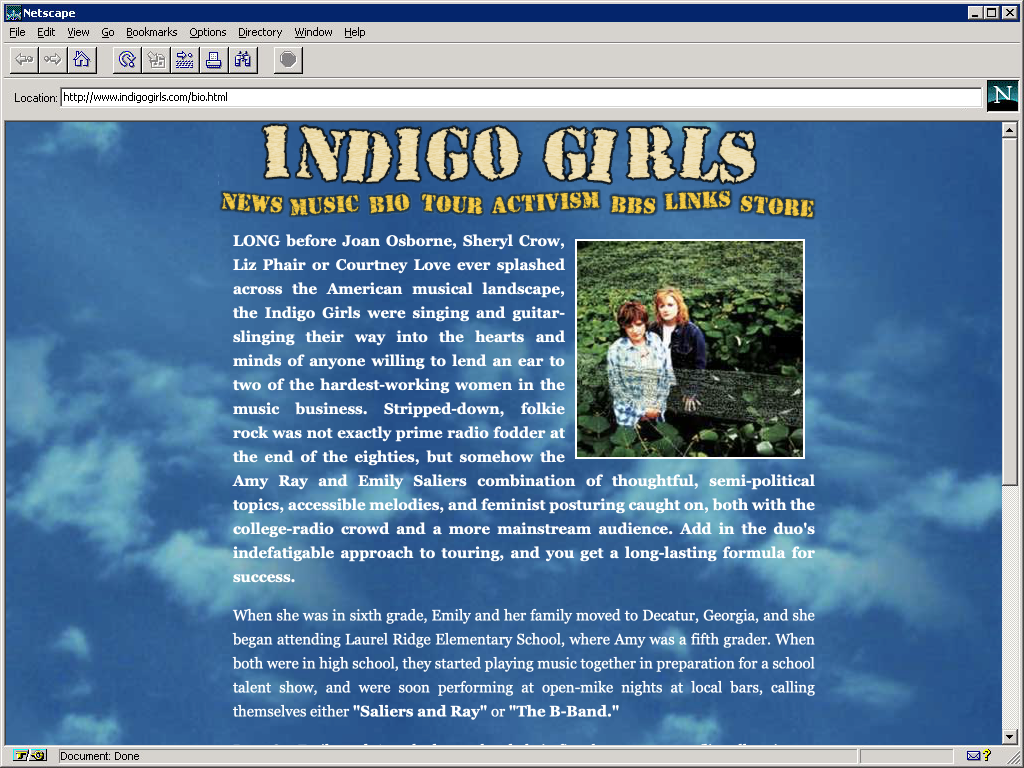Click the Load Images toolbar icon
This screenshot has height=768, width=1024.
(x=154, y=59)
